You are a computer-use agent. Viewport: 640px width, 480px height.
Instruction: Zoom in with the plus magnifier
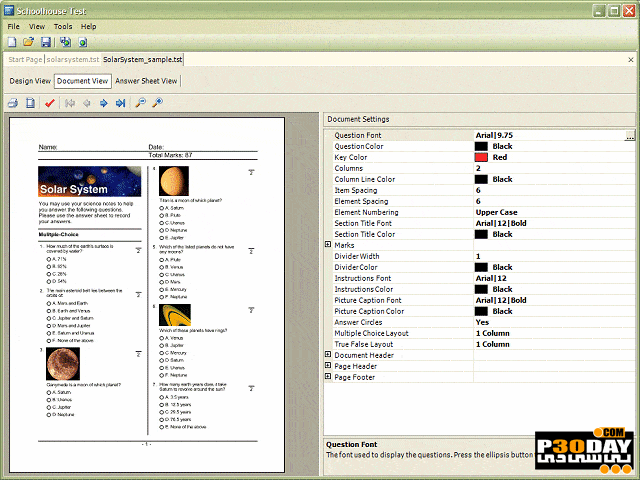point(158,103)
